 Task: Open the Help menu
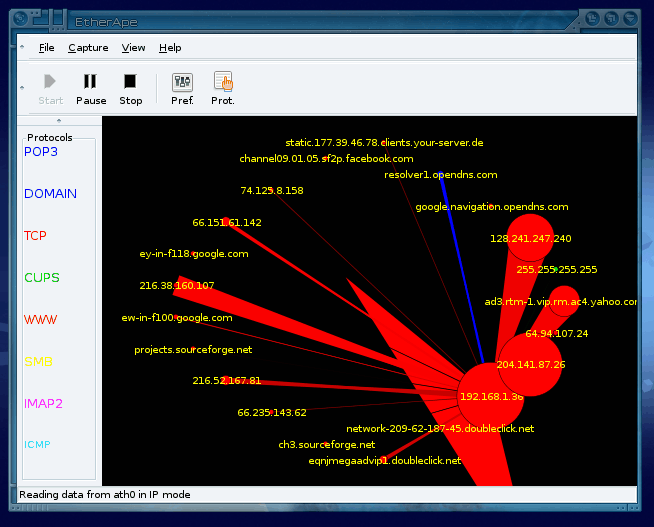tap(170, 48)
